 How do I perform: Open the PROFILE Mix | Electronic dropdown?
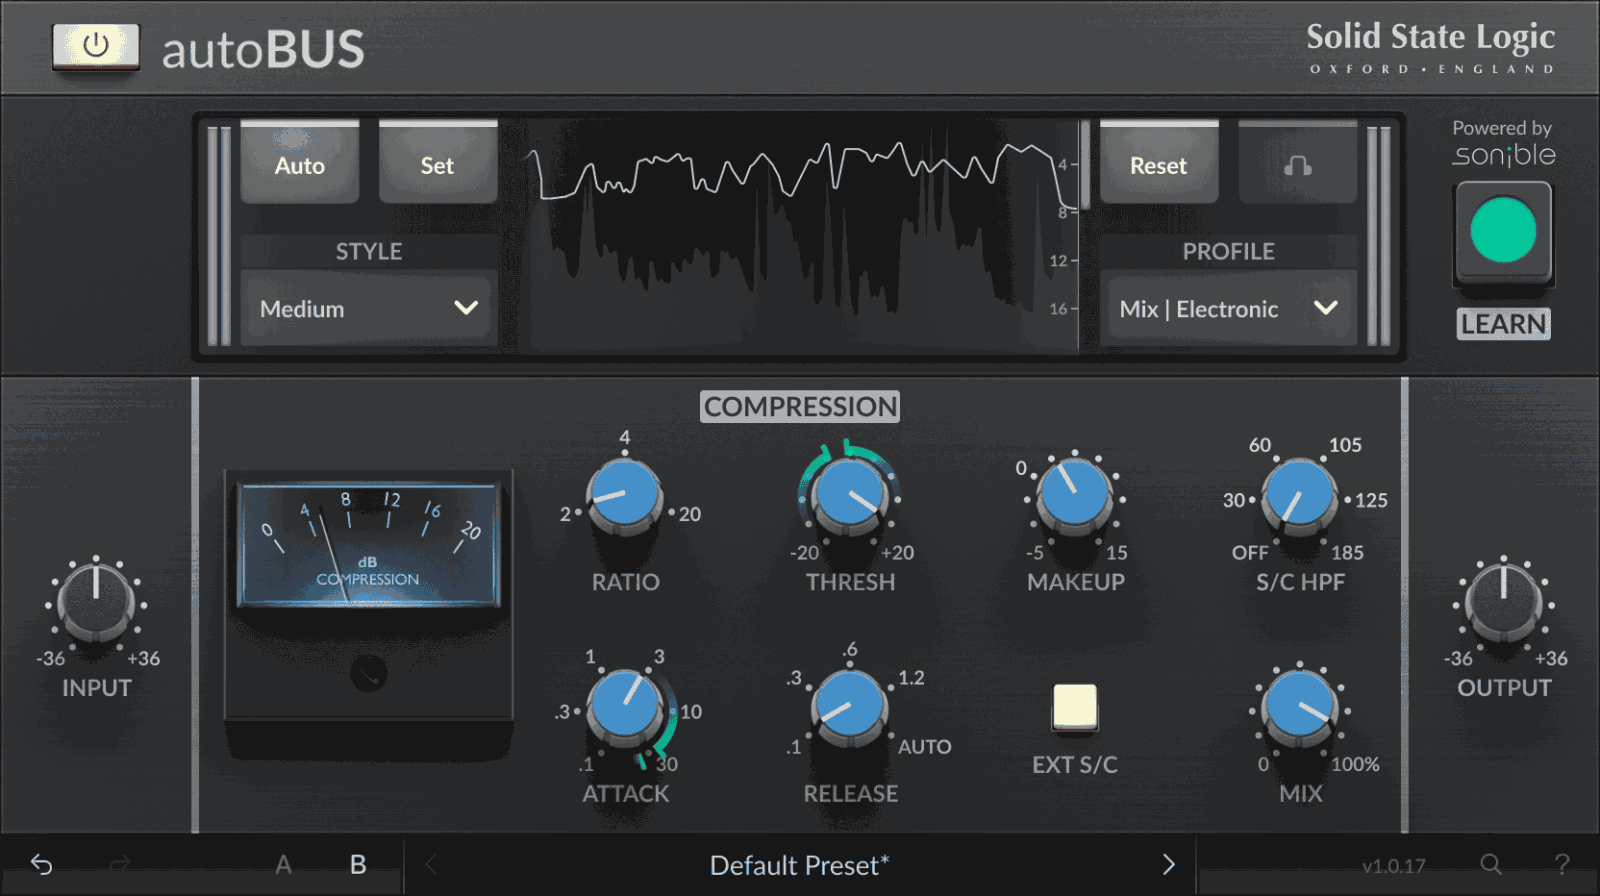point(1228,308)
